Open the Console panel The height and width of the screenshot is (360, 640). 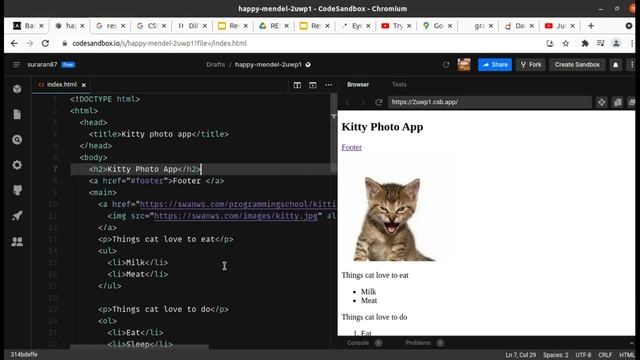pos(358,343)
